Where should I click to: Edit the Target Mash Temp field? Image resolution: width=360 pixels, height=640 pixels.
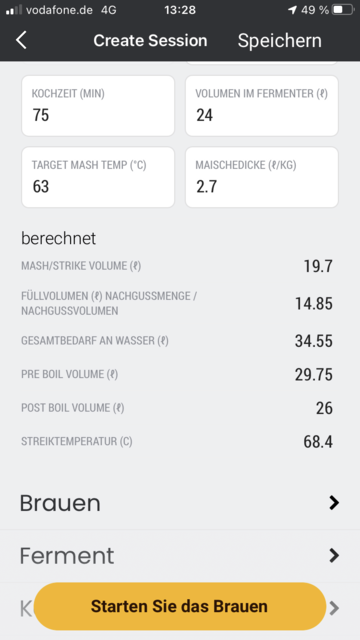[x=98, y=177]
